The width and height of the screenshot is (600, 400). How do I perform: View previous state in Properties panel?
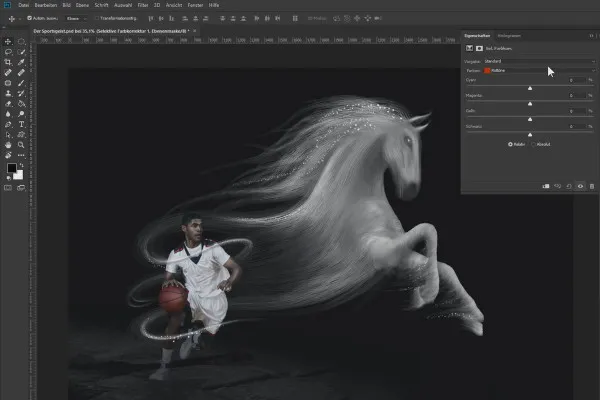pos(558,186)
